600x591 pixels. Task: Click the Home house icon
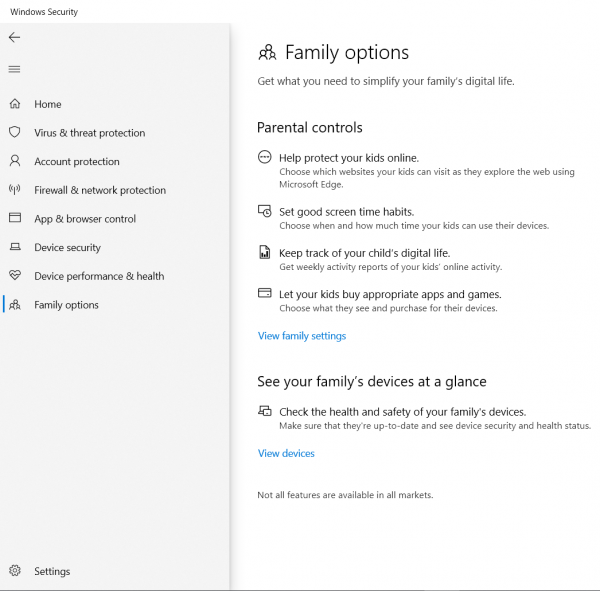tap(15, 104)
